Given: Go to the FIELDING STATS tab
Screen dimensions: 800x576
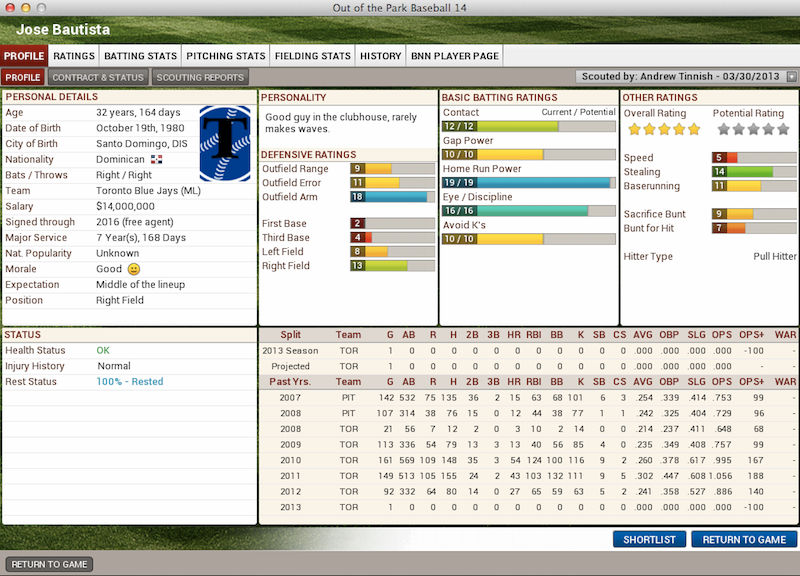Looking at the screenshot, I should coord(313,56).
